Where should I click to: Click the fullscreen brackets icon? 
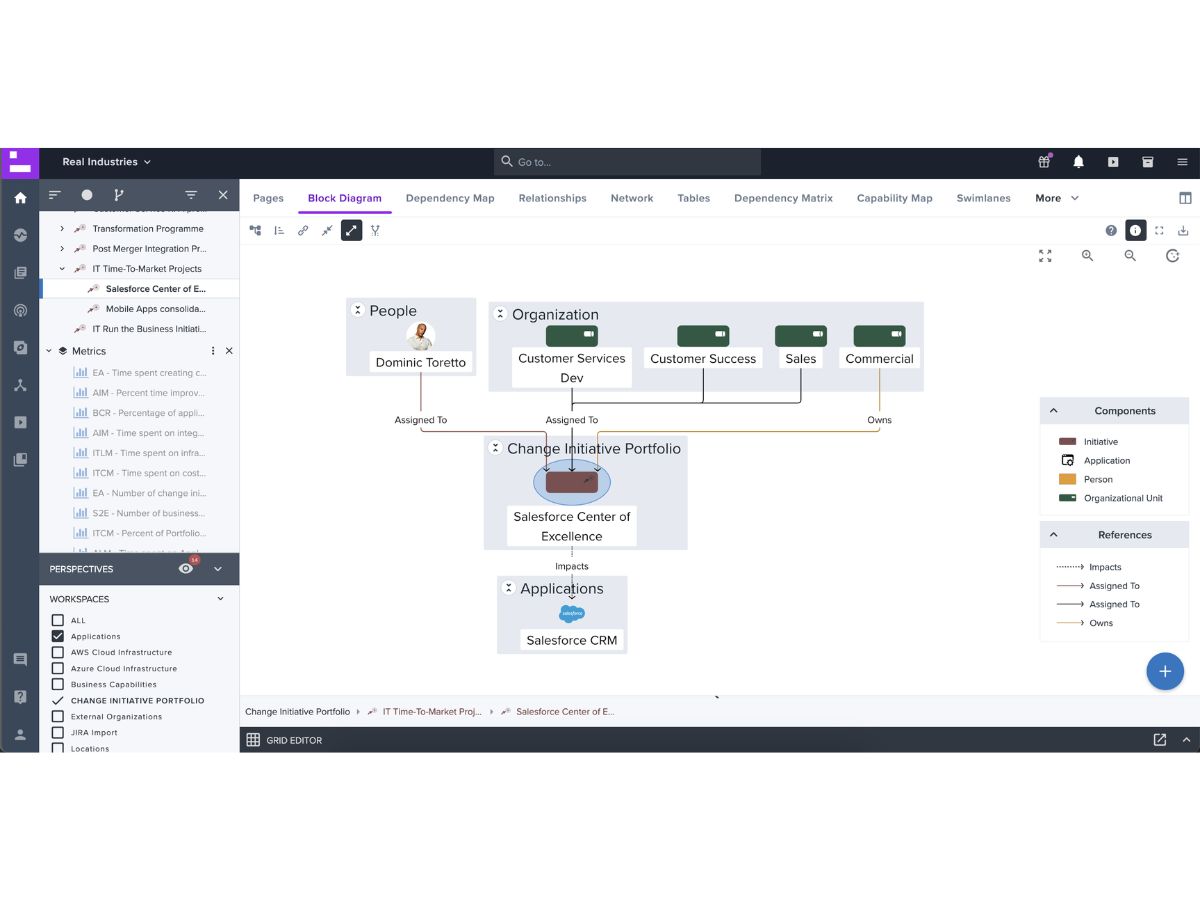[1159, 230]
